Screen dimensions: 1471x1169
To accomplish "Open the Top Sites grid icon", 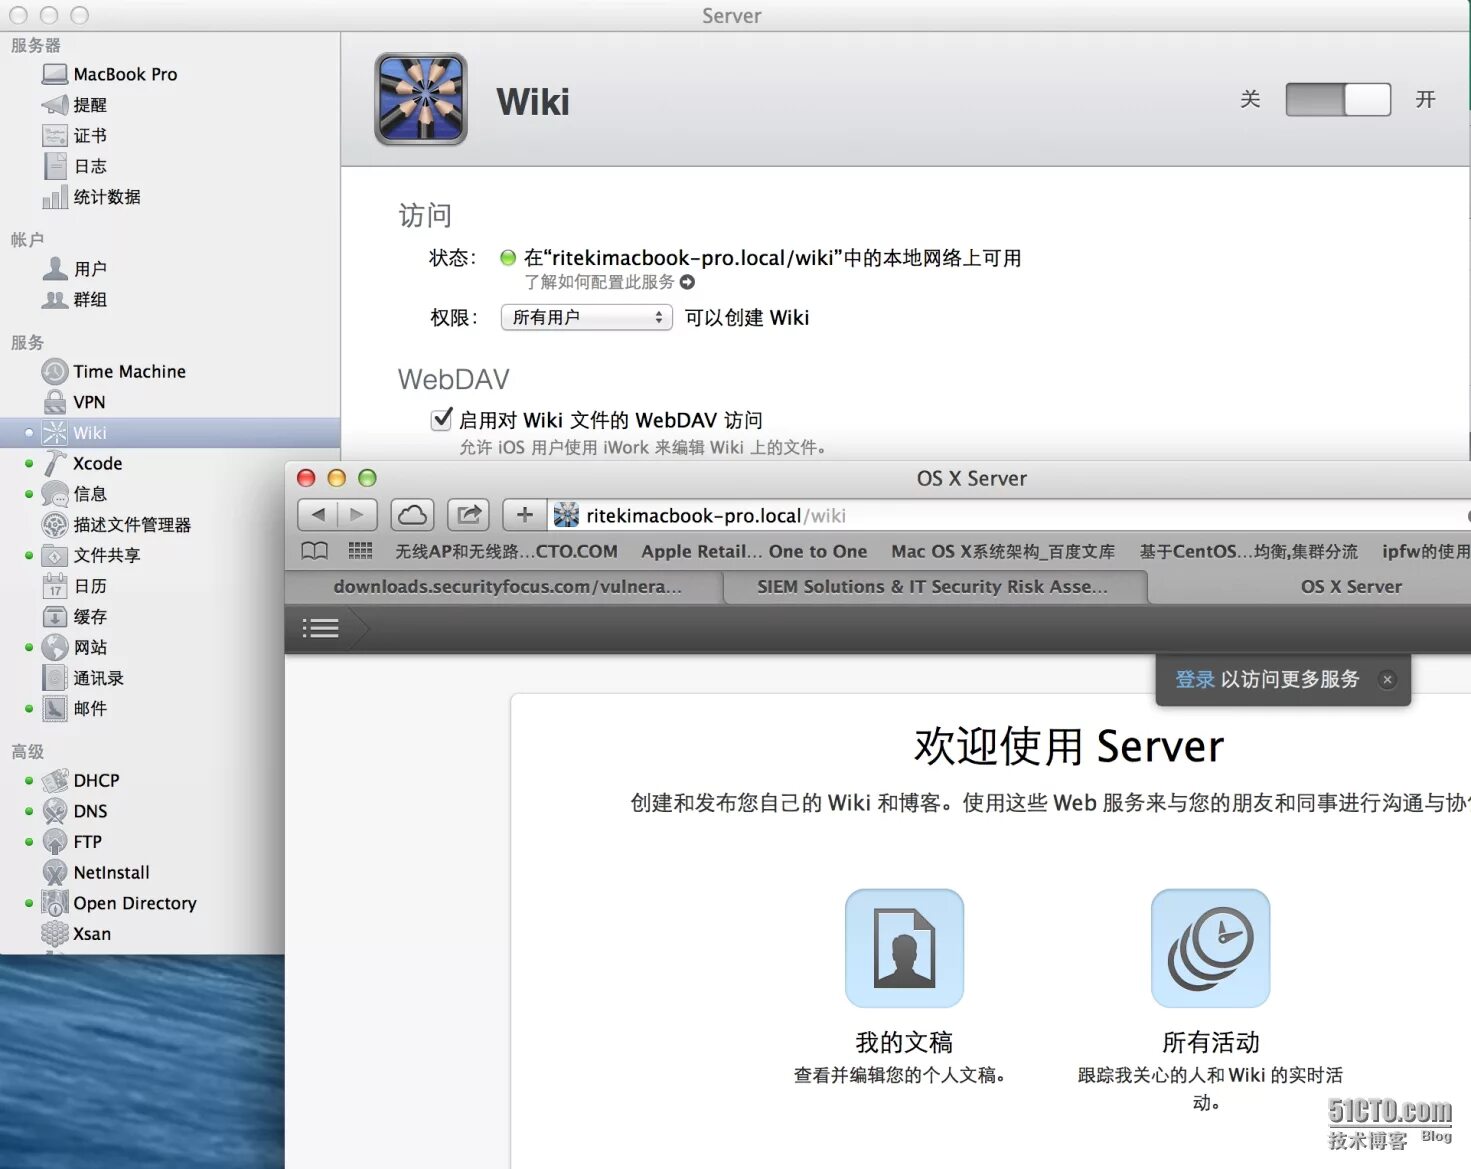I will point(360,551).
